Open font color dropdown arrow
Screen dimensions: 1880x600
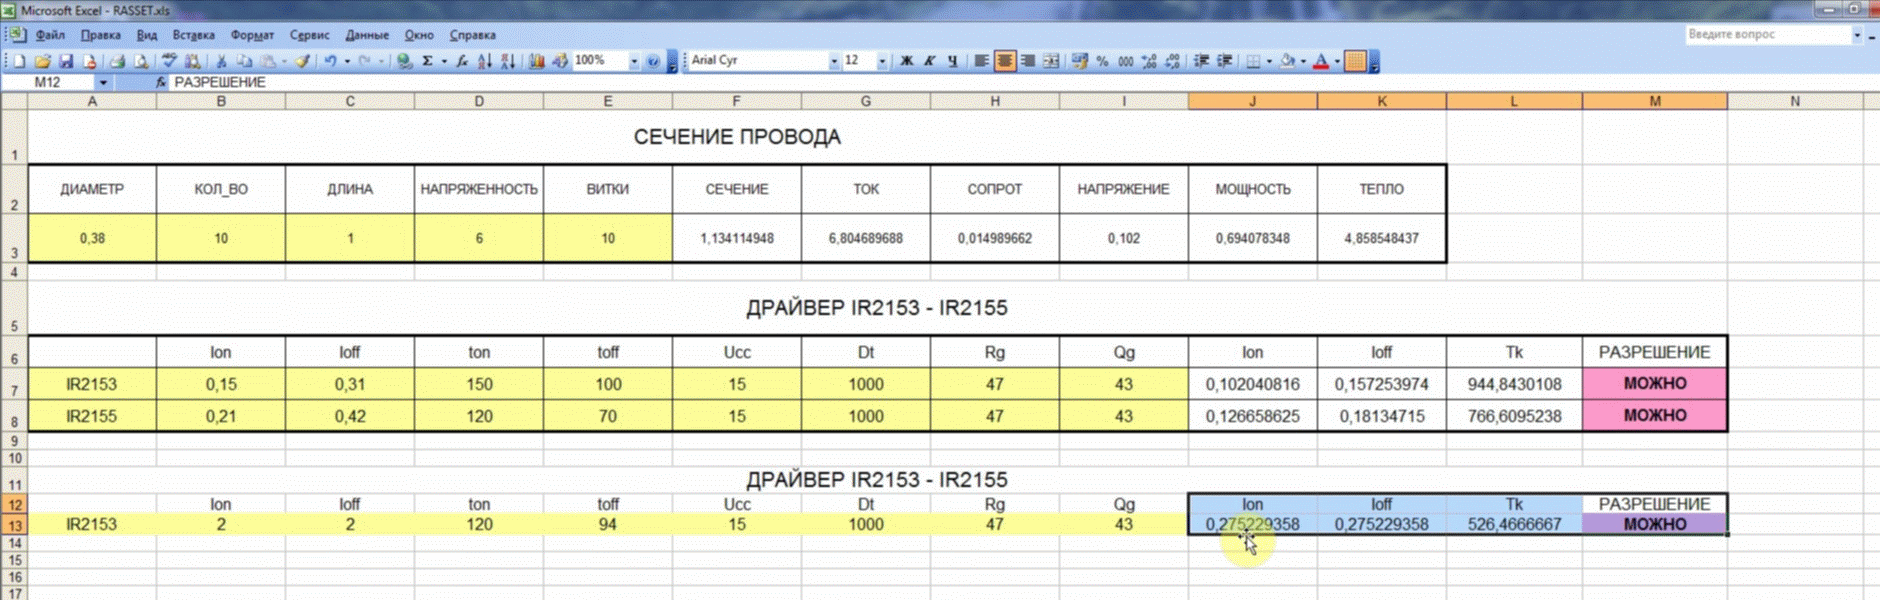tap(1337, 61)
